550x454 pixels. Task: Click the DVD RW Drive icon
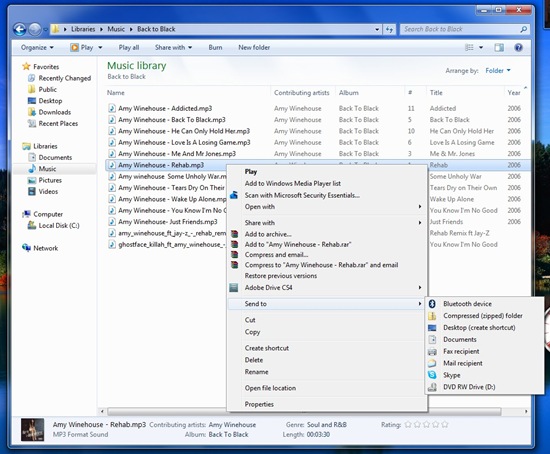[x=432, y=387]
